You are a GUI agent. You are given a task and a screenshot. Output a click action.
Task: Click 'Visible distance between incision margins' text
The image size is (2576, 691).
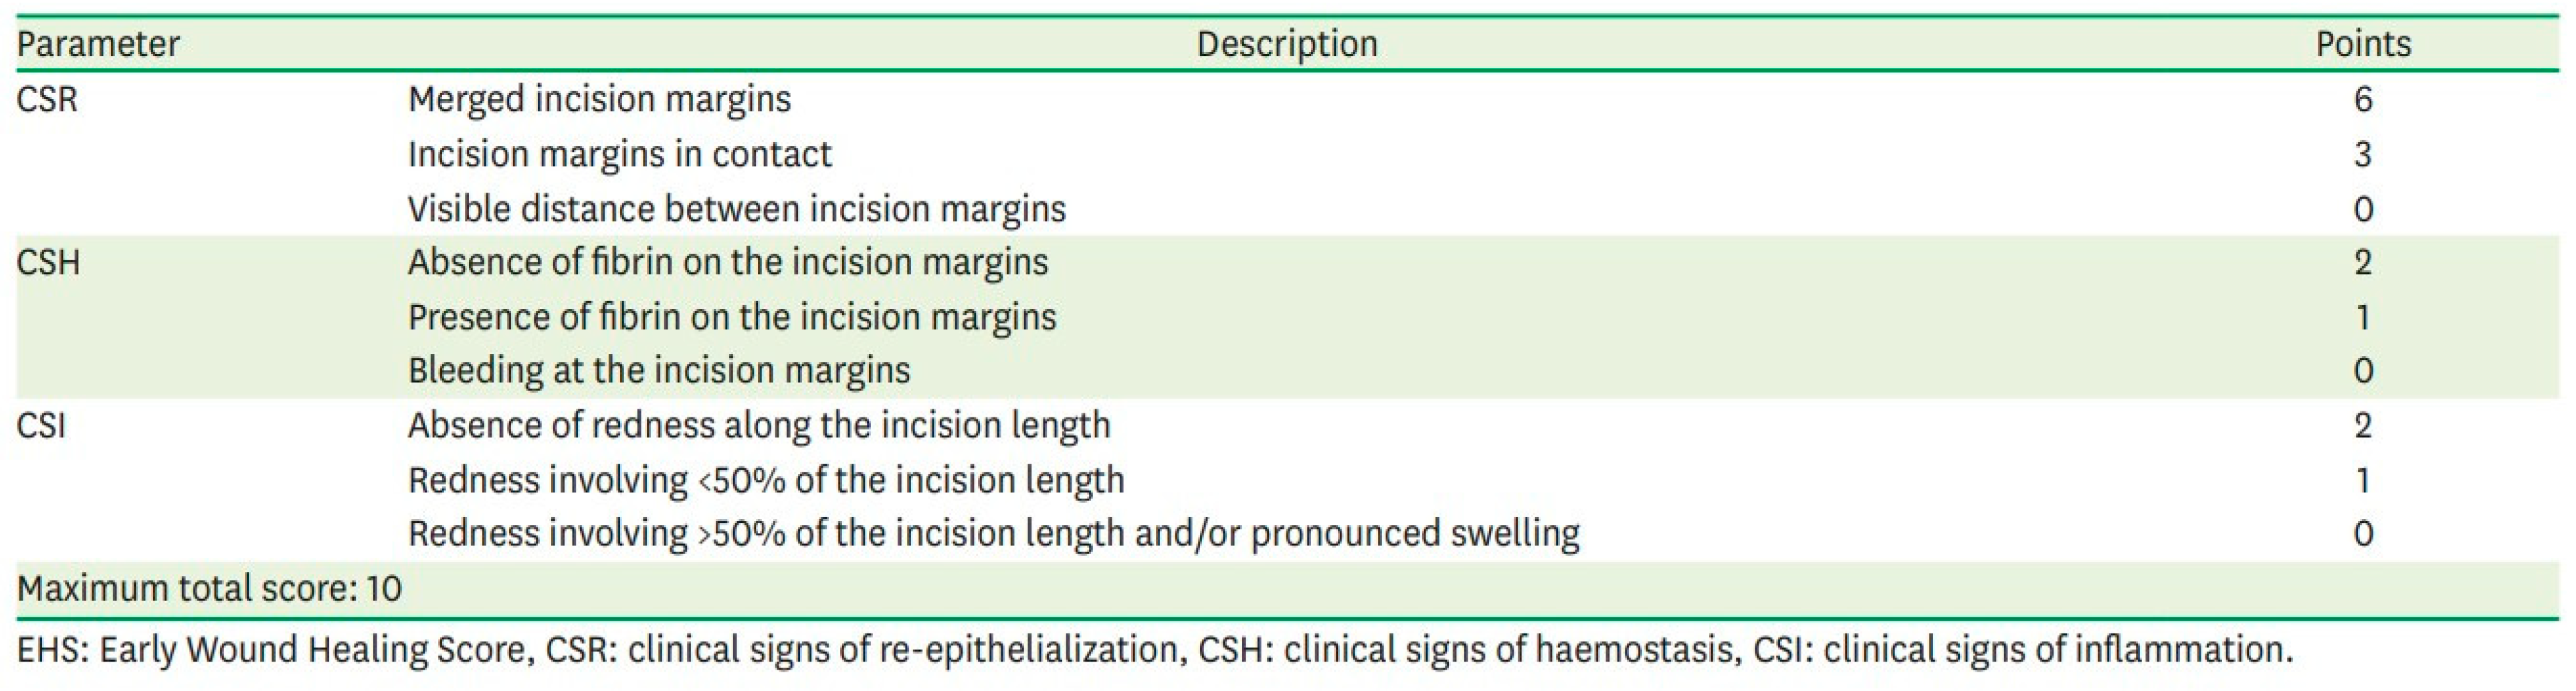[x=736, y=209]
